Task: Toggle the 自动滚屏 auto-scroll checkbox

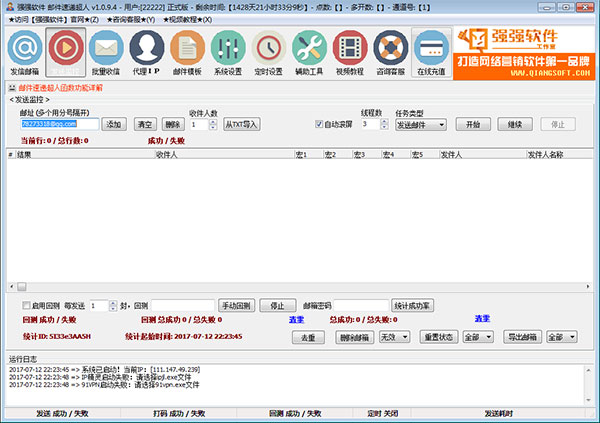Action: (320, 125)
